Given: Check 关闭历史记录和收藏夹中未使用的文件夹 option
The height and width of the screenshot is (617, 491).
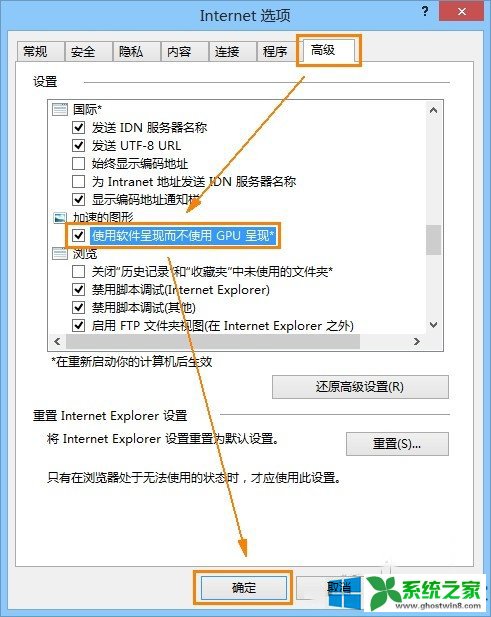Looking at the screenshot, I should (x=79, y=272).
